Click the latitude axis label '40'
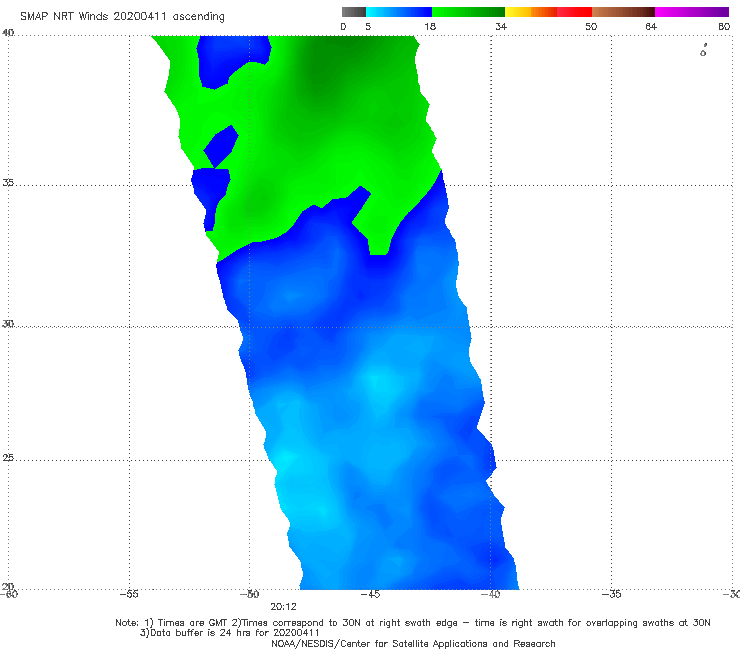 point(8,33)
